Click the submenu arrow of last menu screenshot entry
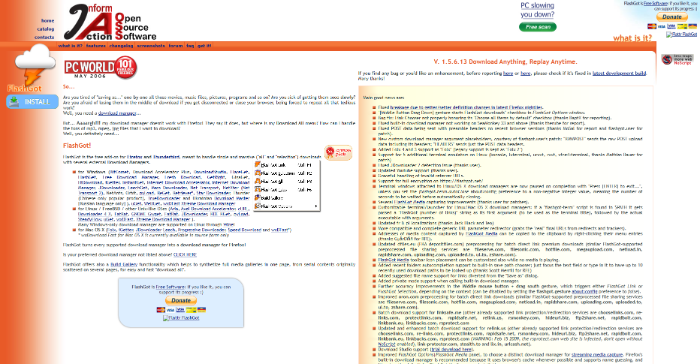 coord(316,206)
